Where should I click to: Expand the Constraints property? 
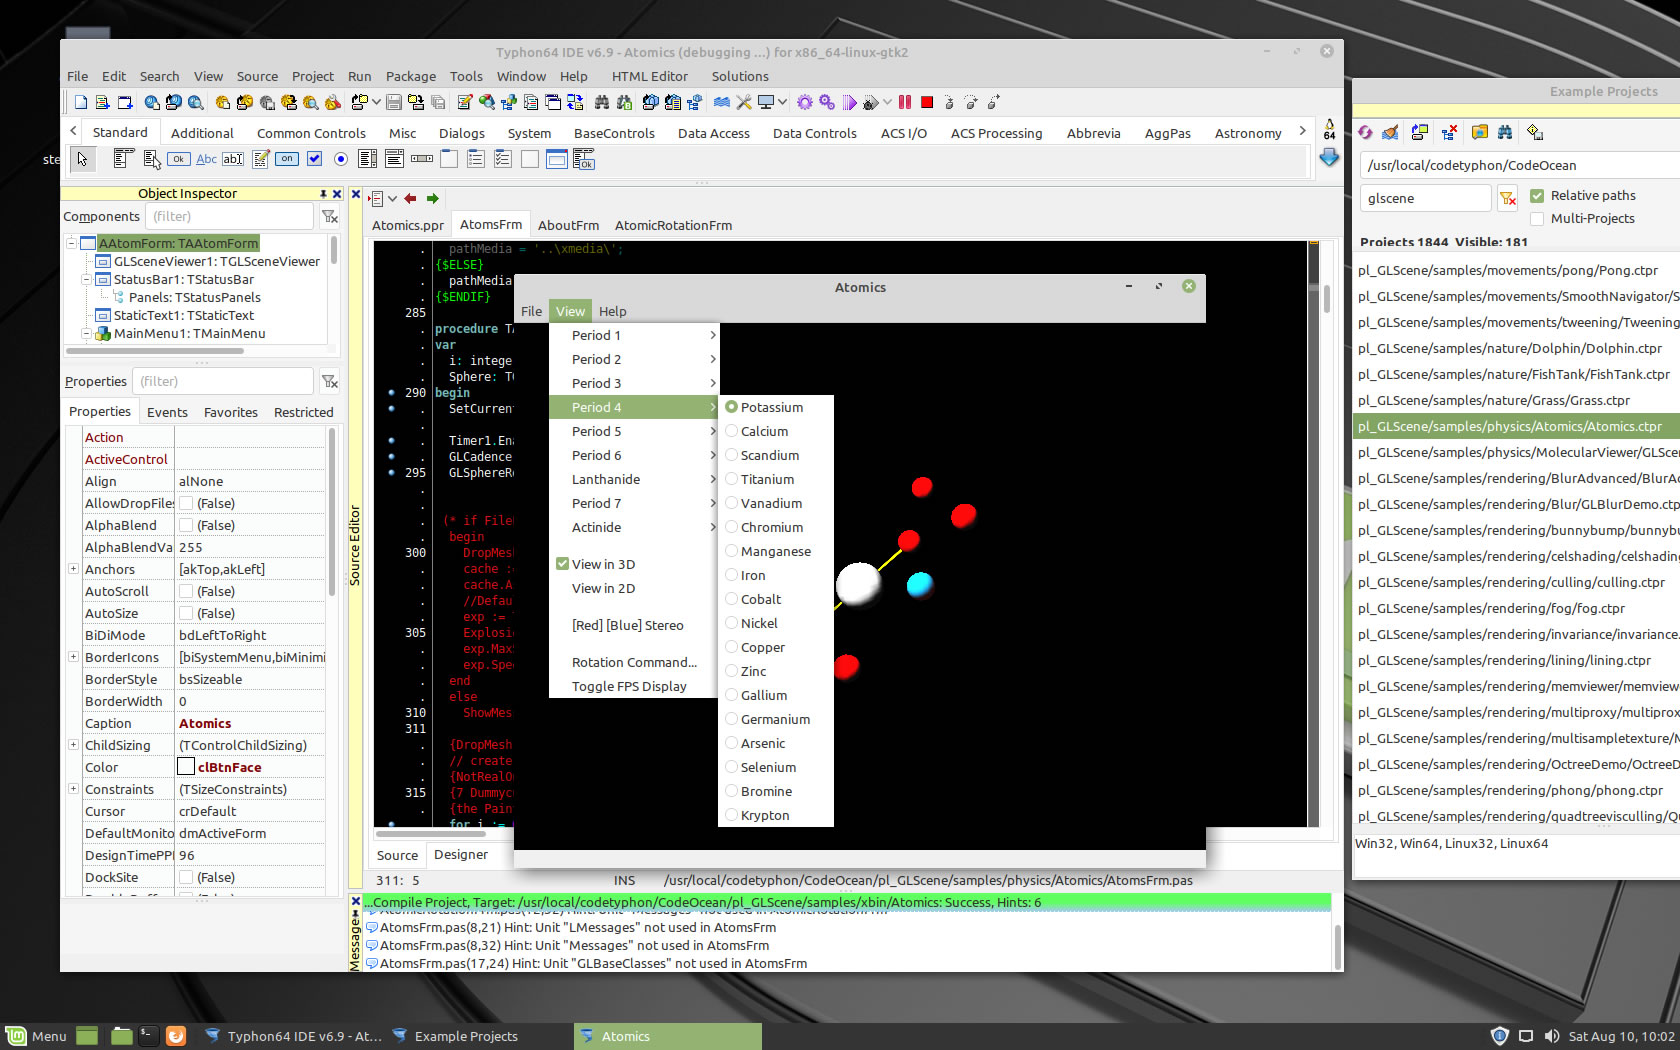coord(73,789)
